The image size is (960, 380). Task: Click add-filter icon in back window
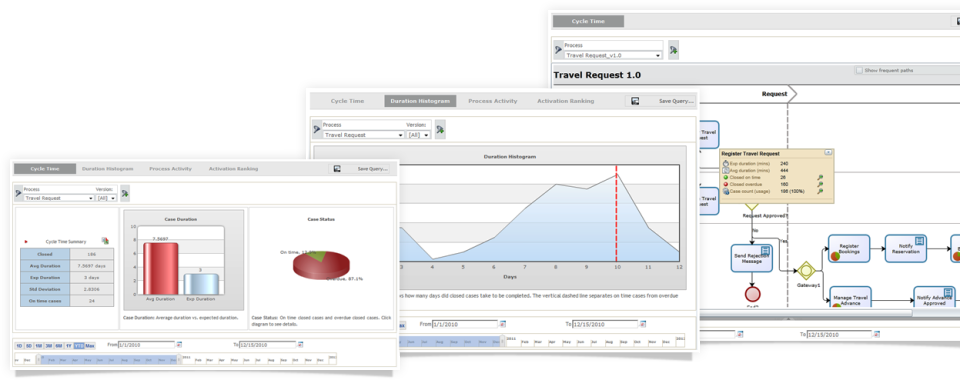[x=673, y=50]
